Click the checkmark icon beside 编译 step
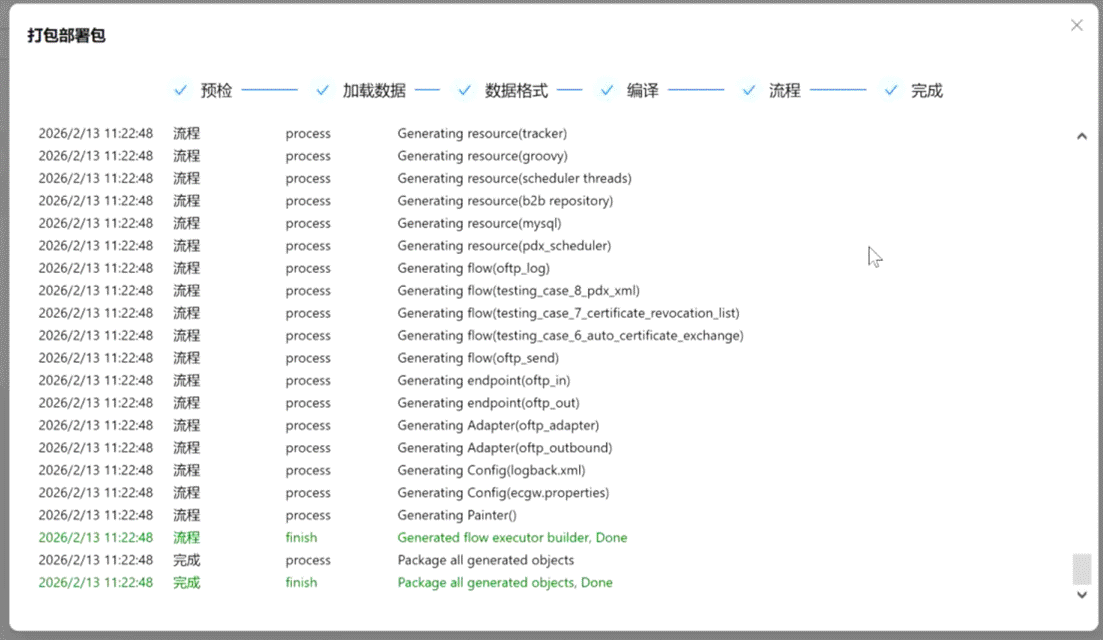The image size is (1103, 640). [607, 90]
